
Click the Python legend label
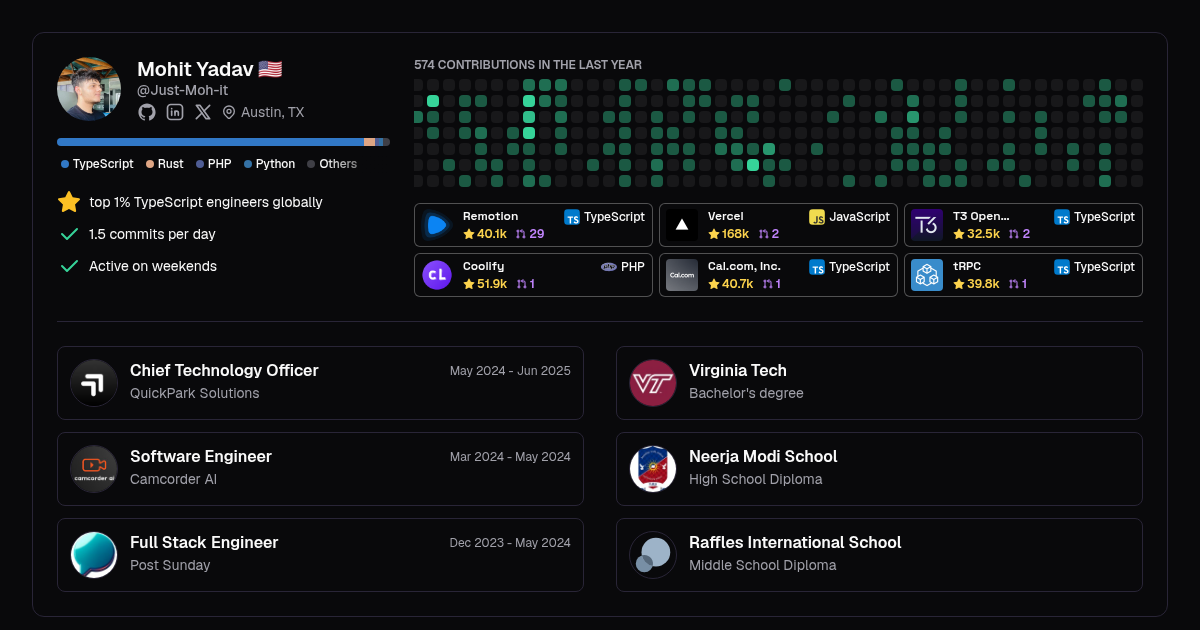(x=275, y=164)
